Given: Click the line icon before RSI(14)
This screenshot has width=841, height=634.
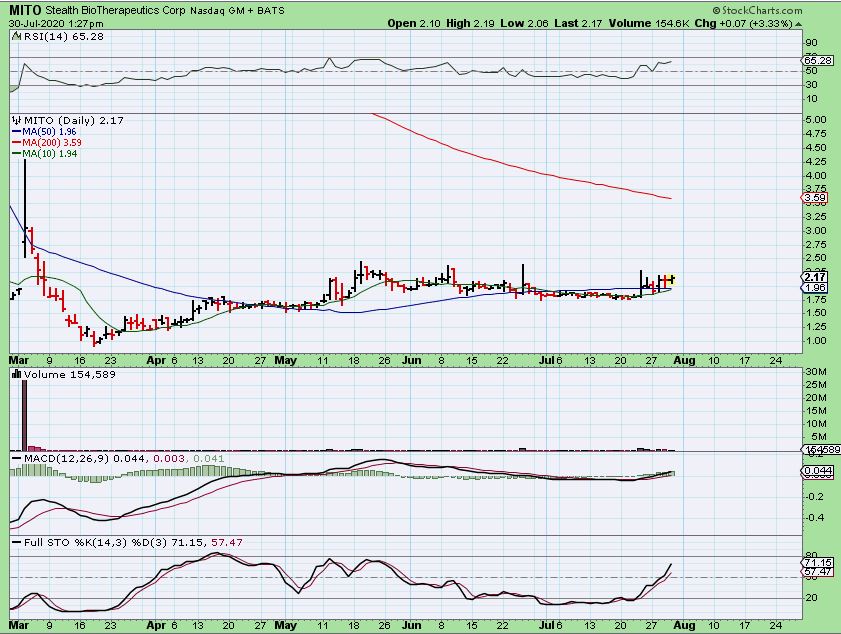Looking at the screenshot, I should coord(14,36).
